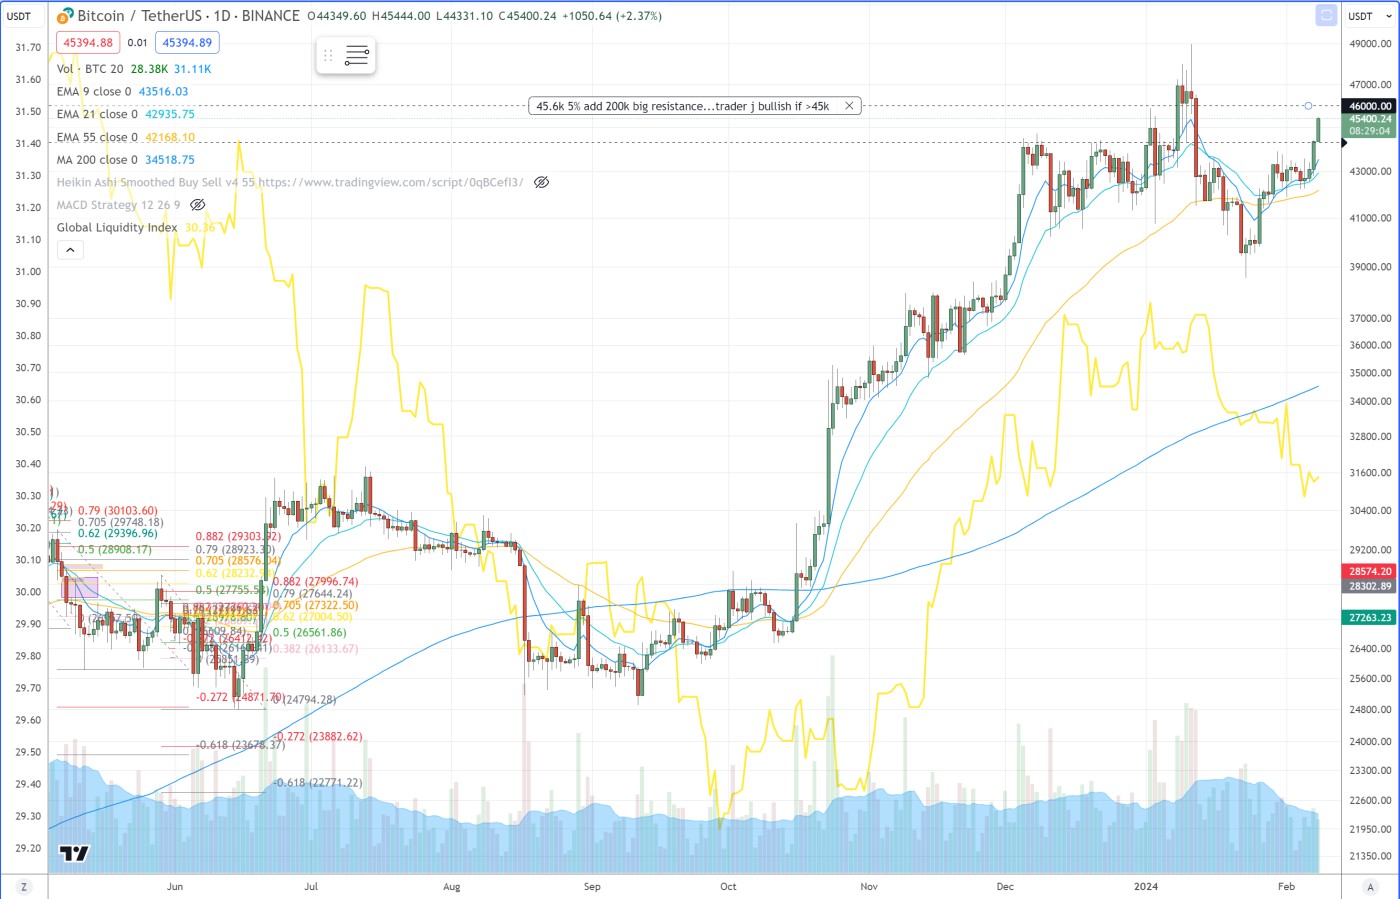Select the EMA 21 close 0 legend

(x=97, y=115)
